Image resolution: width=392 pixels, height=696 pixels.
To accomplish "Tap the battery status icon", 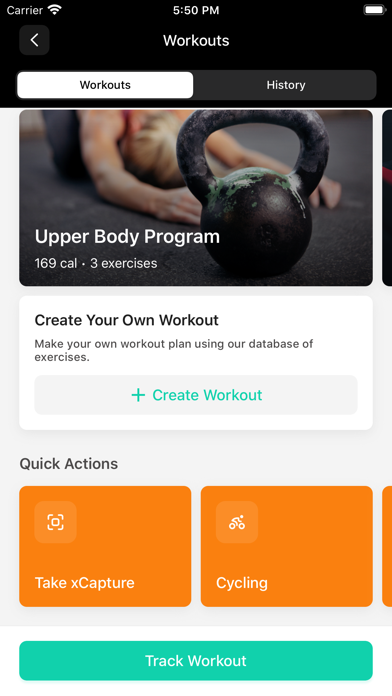I will [x=374, y=10].
